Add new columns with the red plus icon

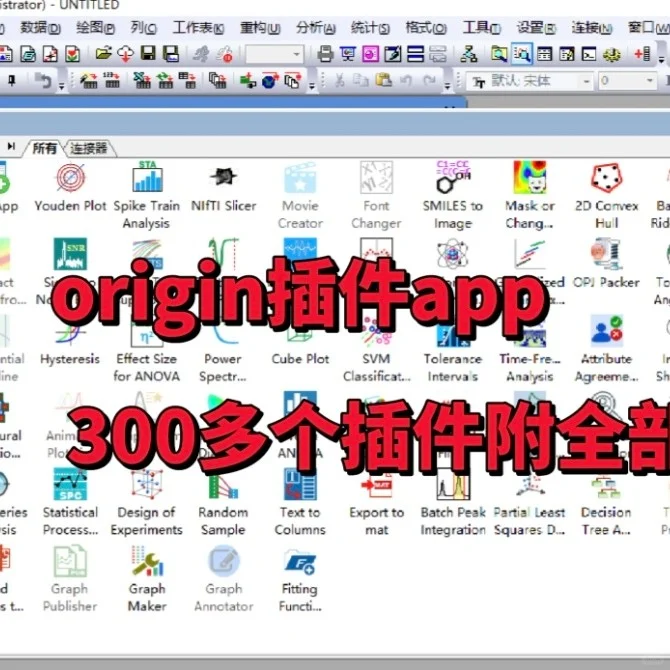click(643, 54)
